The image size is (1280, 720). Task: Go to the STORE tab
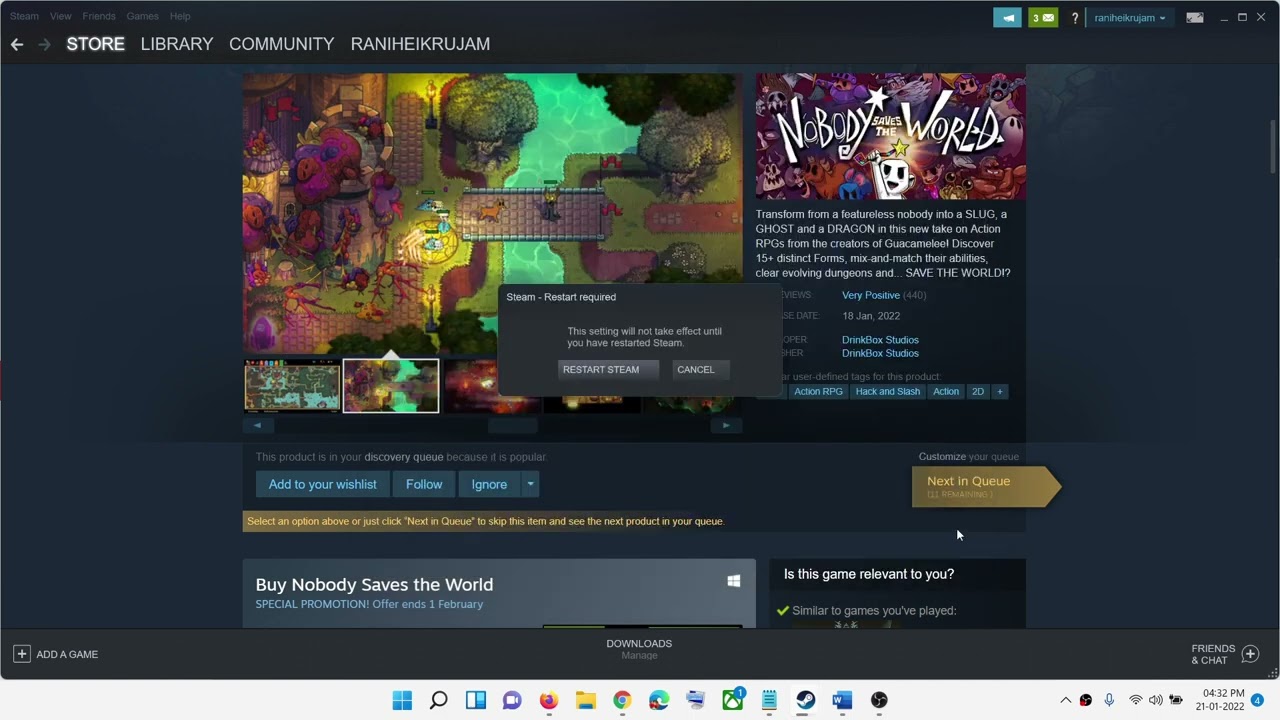click(x=95, y=44)
